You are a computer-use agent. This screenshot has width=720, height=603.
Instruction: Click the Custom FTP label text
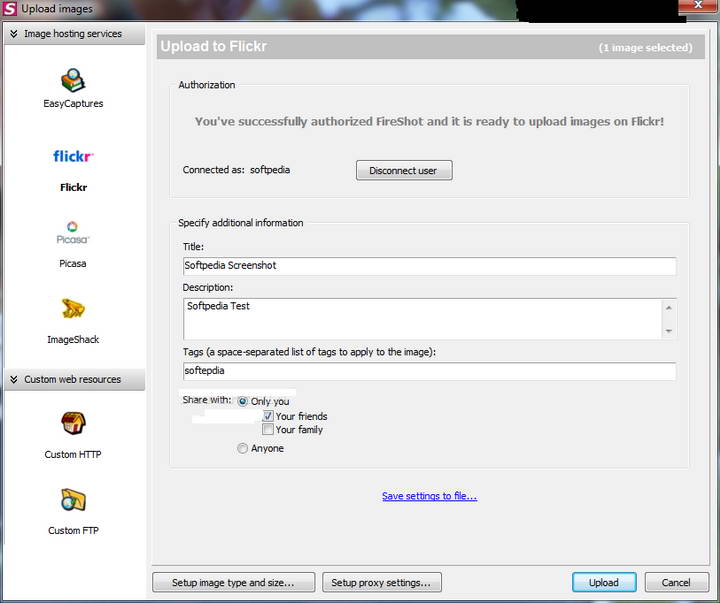point(73,531)
